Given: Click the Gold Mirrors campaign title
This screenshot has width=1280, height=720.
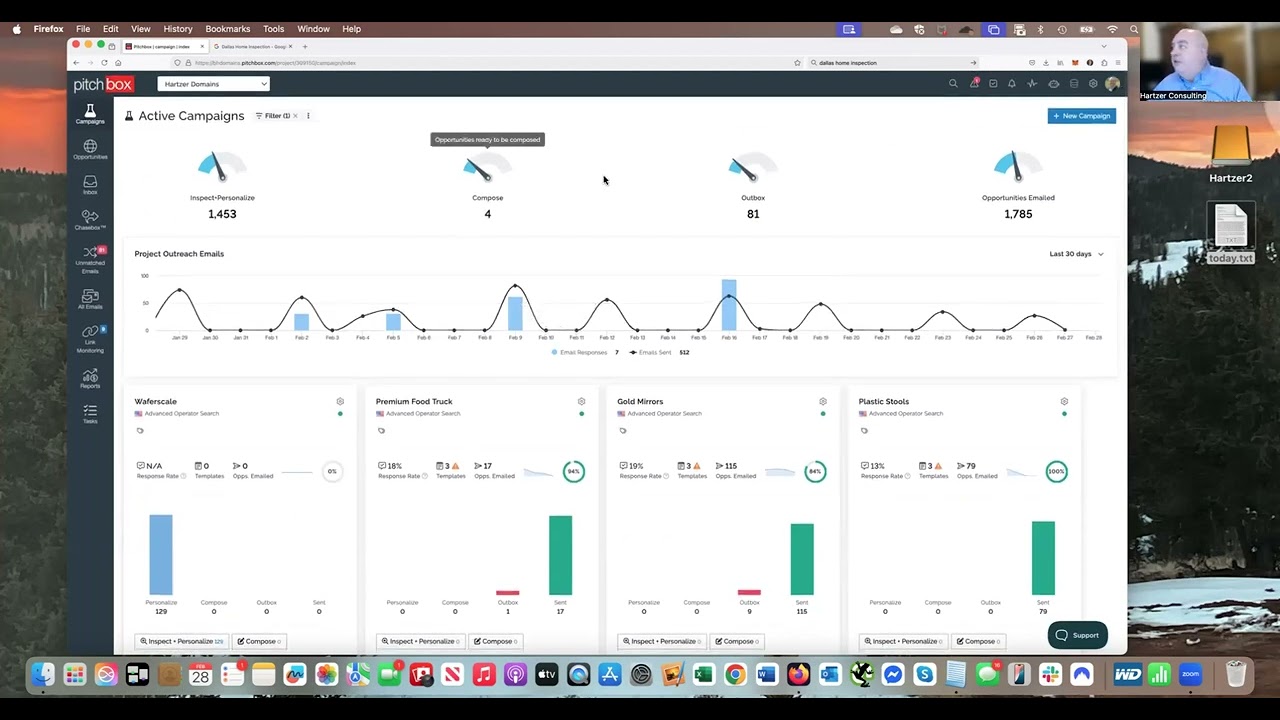Looking at the screenshot, I should pyautogui.click(x=640, y=401).
